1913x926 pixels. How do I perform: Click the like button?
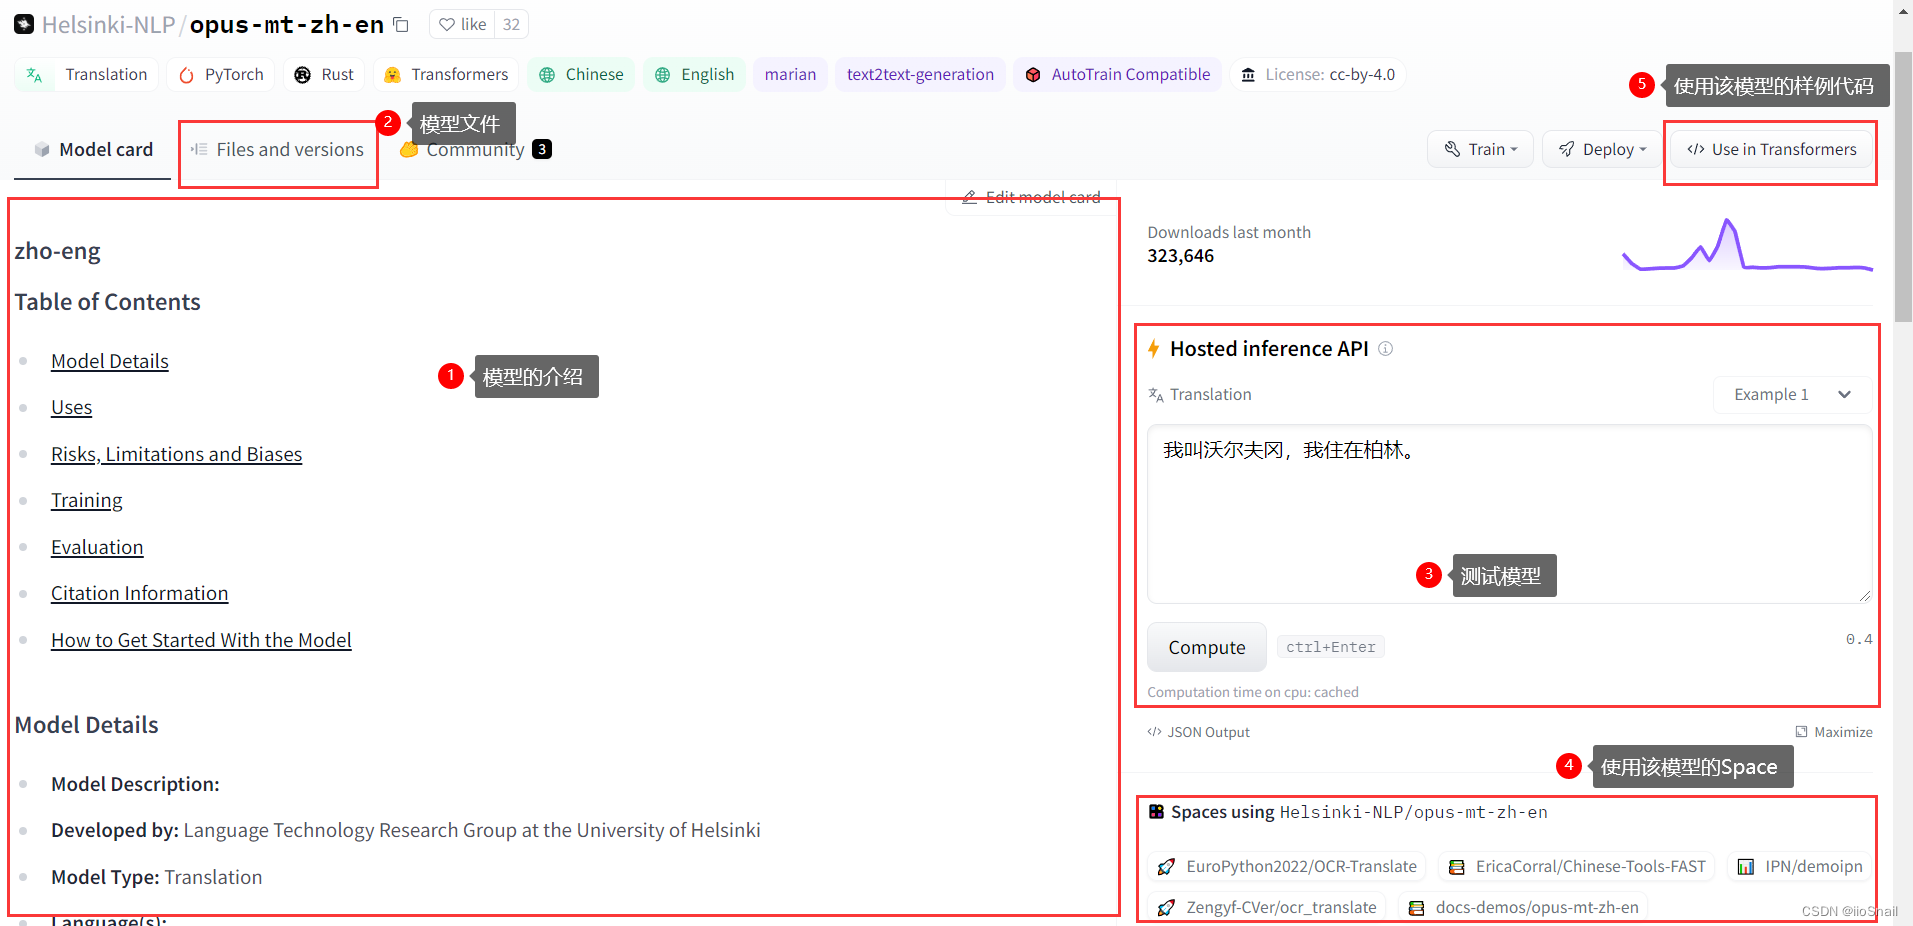[463, 25]
